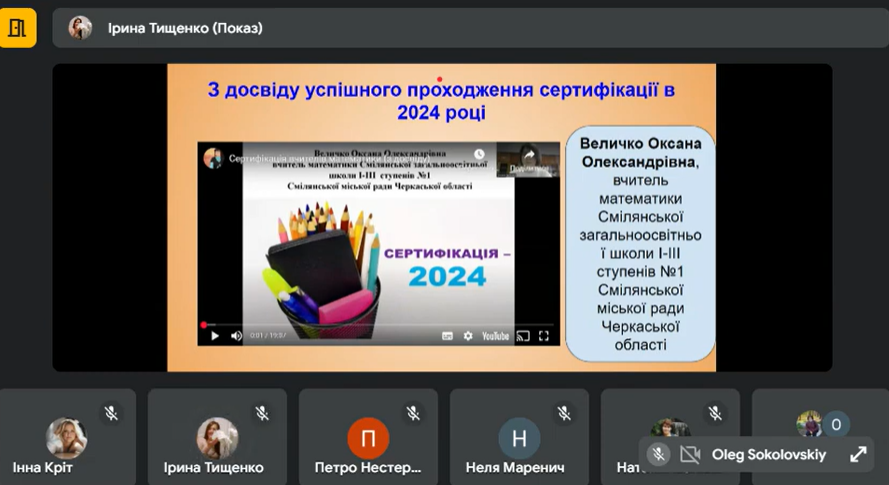Image resolution: width=889 pixels, height=485 pixels.
Task: Select presenter tab Ірина Тищенко (Показ)
Action: pos(185,28)
